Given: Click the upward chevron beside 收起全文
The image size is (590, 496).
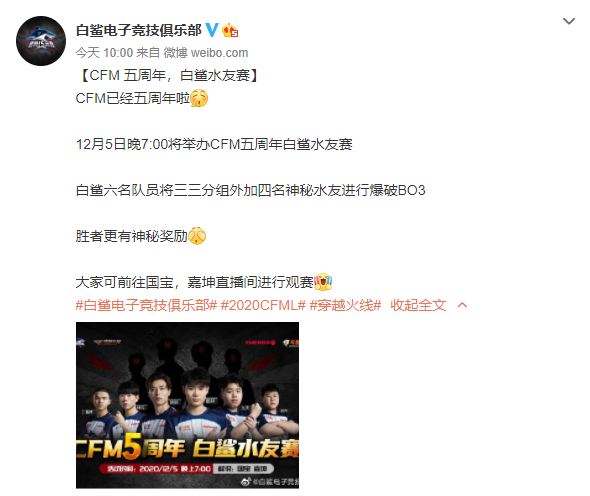Looking at the screenshot, I should click(x=462, y=305).
